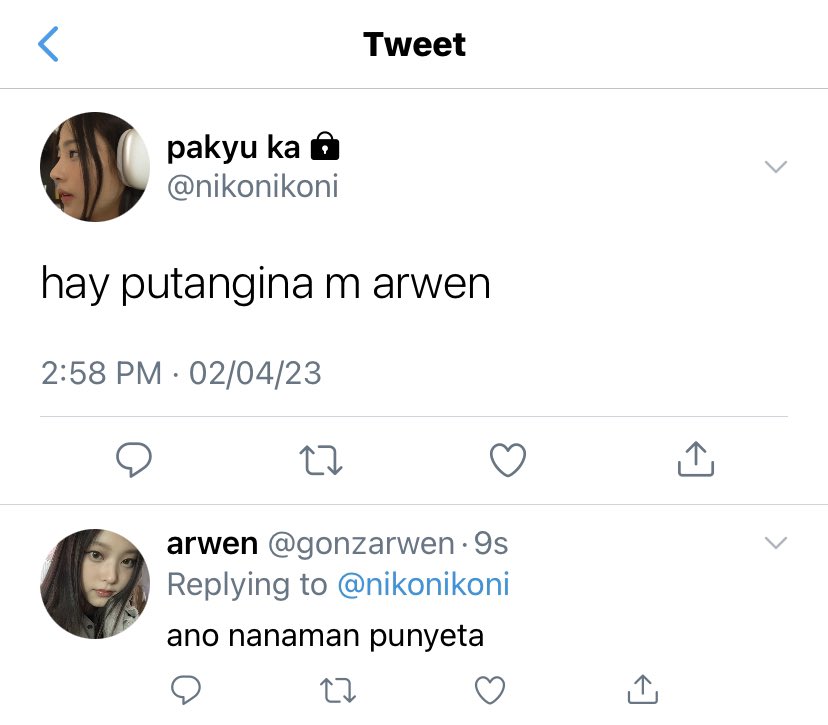Viewport: 828px width, 725px height.
Task: Open the pakyu ka display name
Action: (x=233, y=148)
